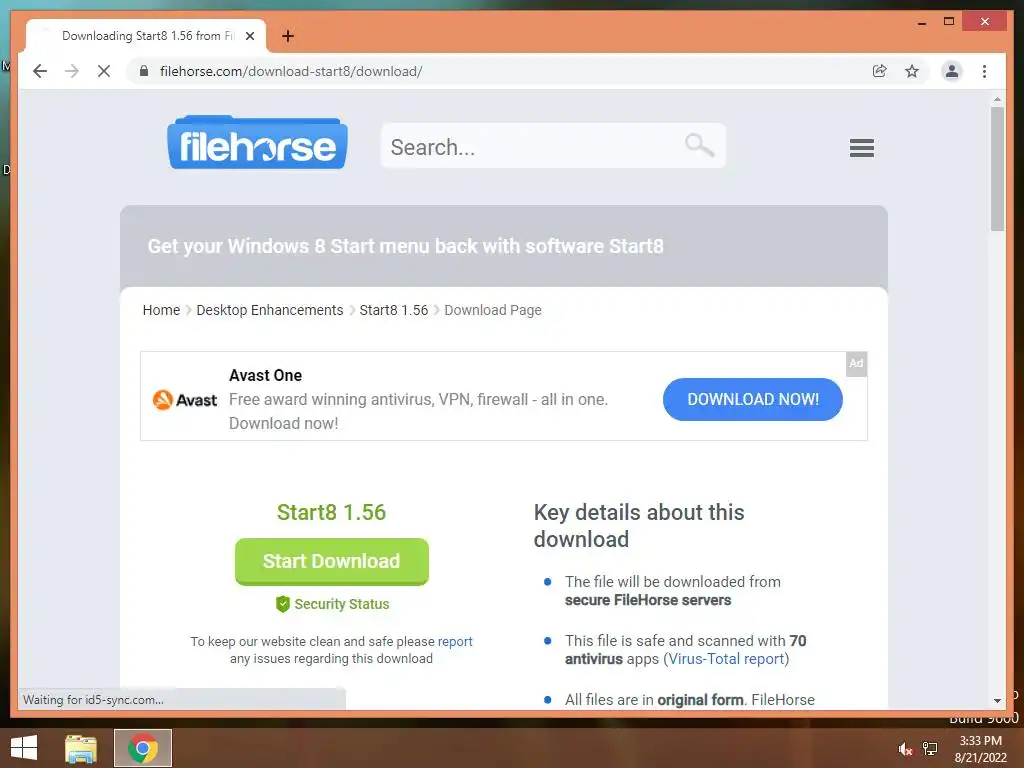Image resolution: width=1024 pixels, height=768 pixels.
Task: Open network tray icon
Action: pyautogui.click(x=930, y=749)
